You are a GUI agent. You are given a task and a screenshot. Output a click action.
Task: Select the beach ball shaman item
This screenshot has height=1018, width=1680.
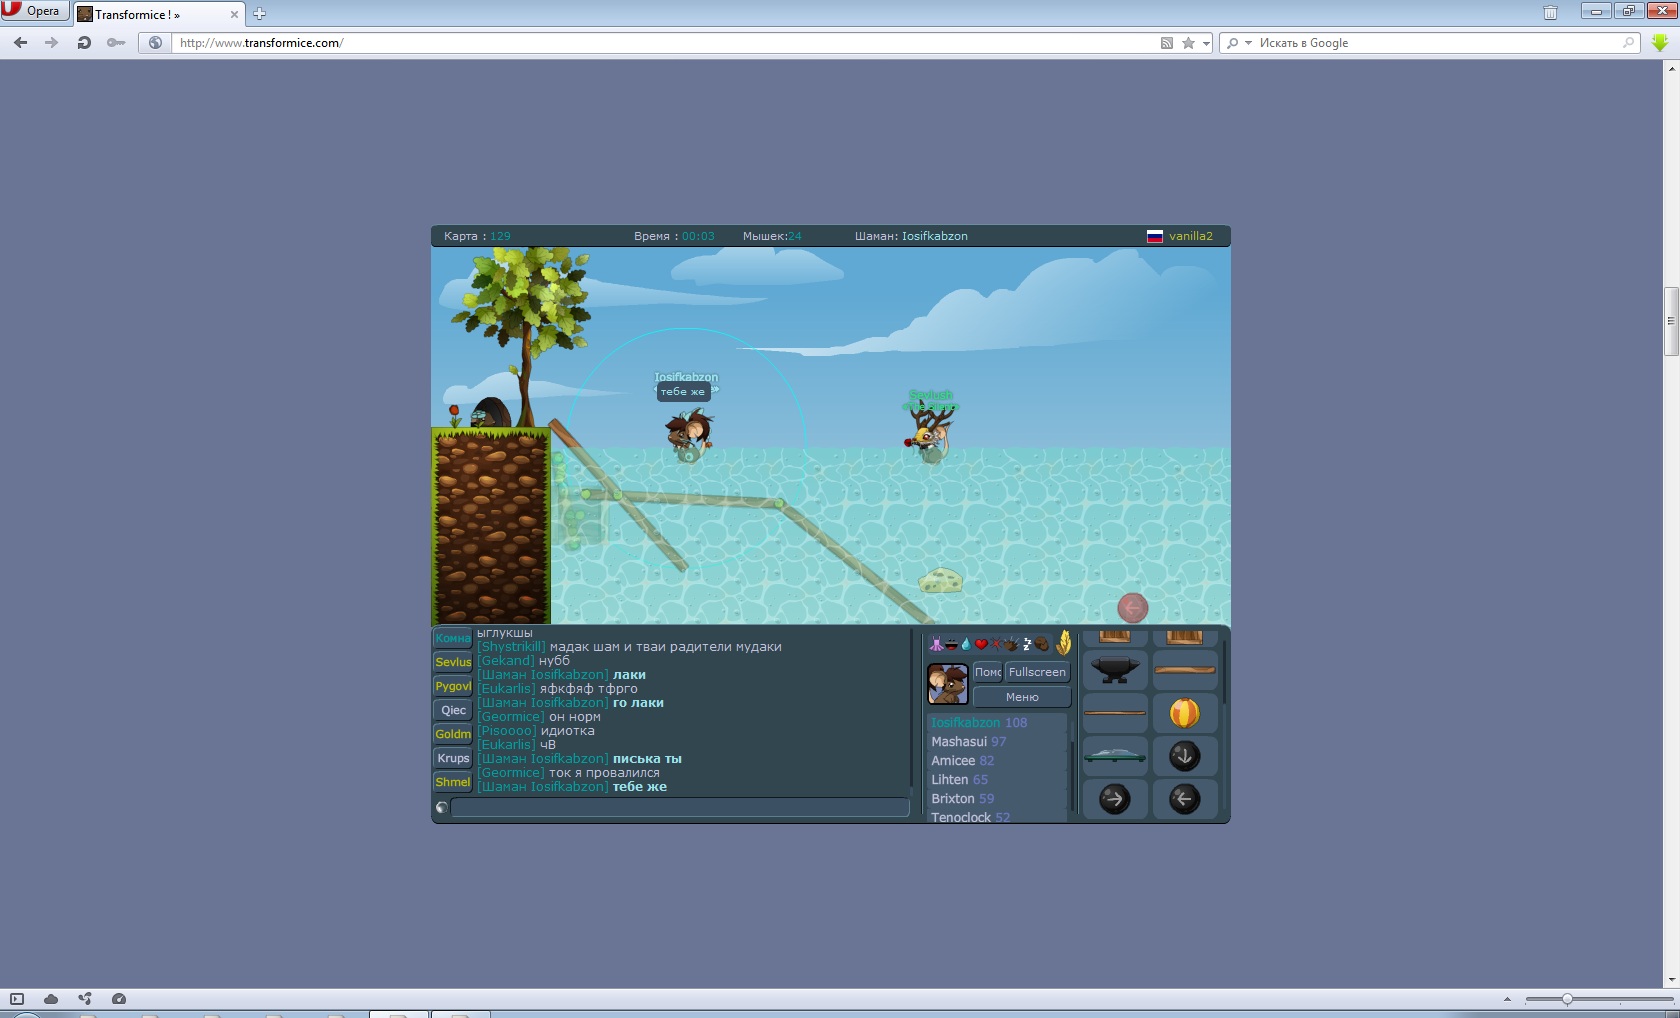(x=1185, y=713)
